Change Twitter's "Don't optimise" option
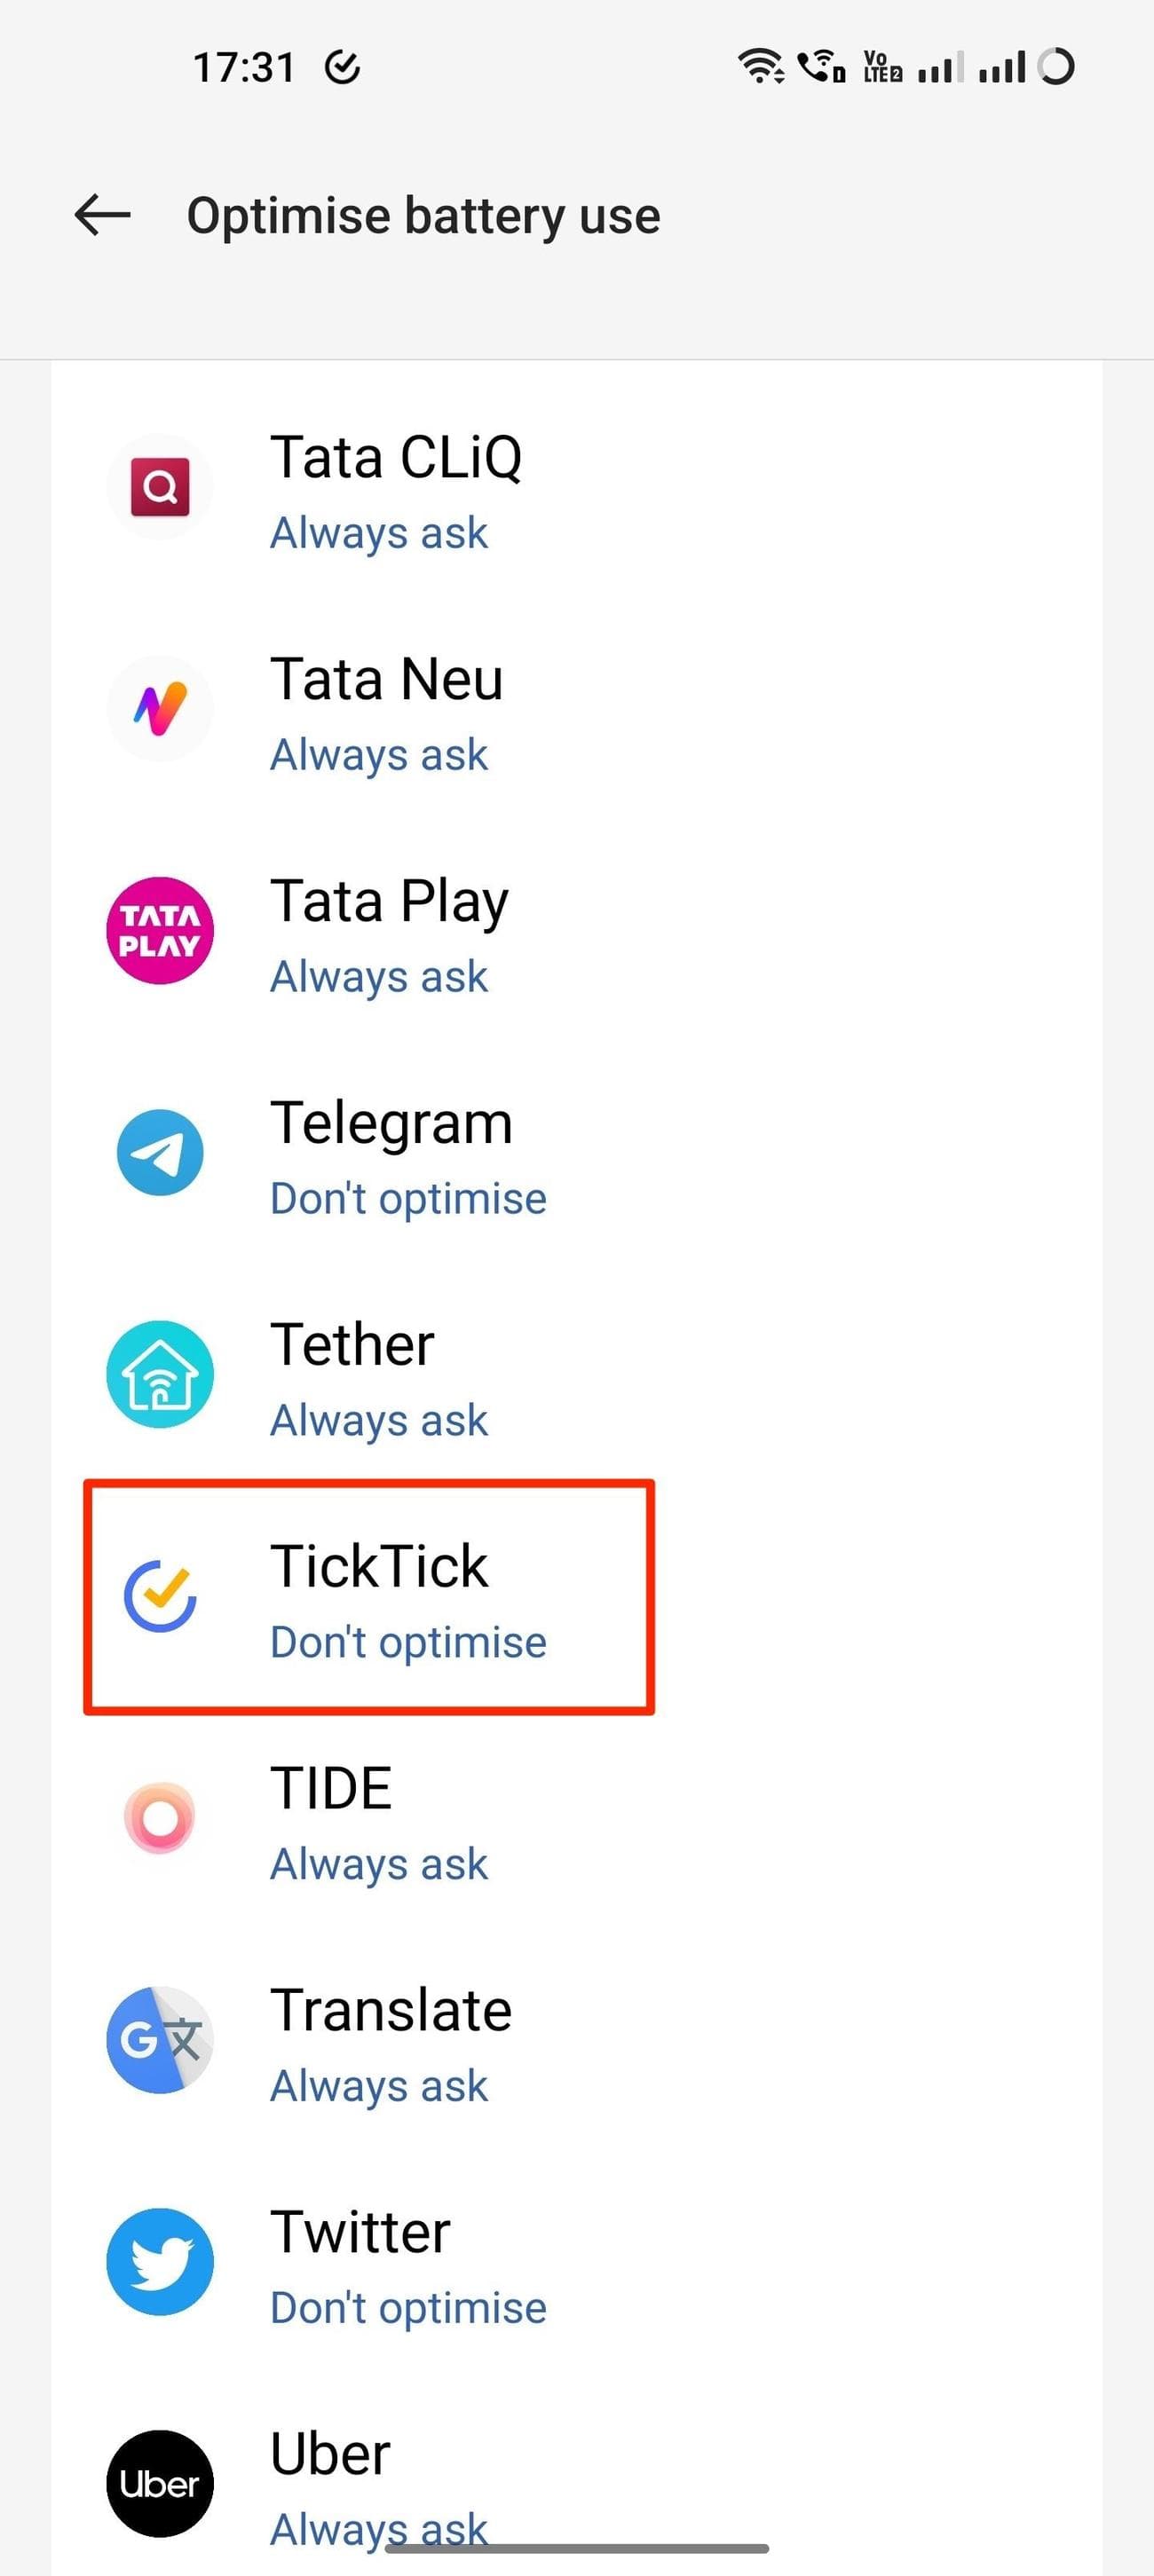 [408, 2308]
